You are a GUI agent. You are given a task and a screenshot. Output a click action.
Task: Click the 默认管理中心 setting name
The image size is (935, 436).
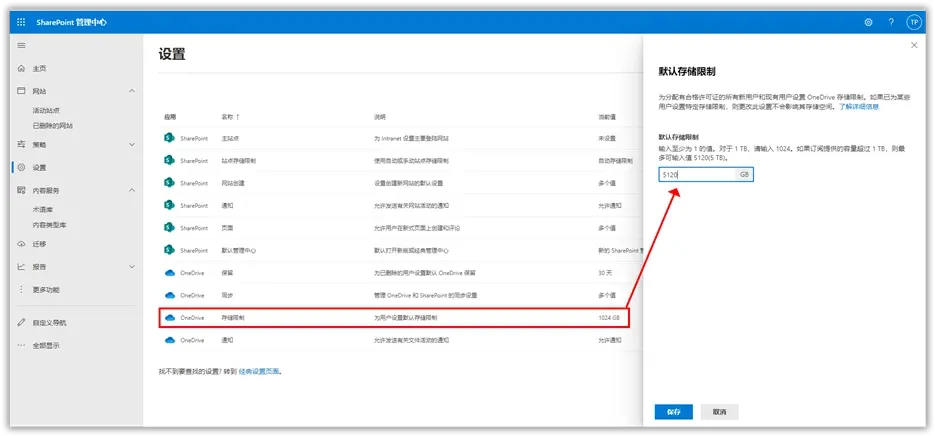[x=239, y=251]
